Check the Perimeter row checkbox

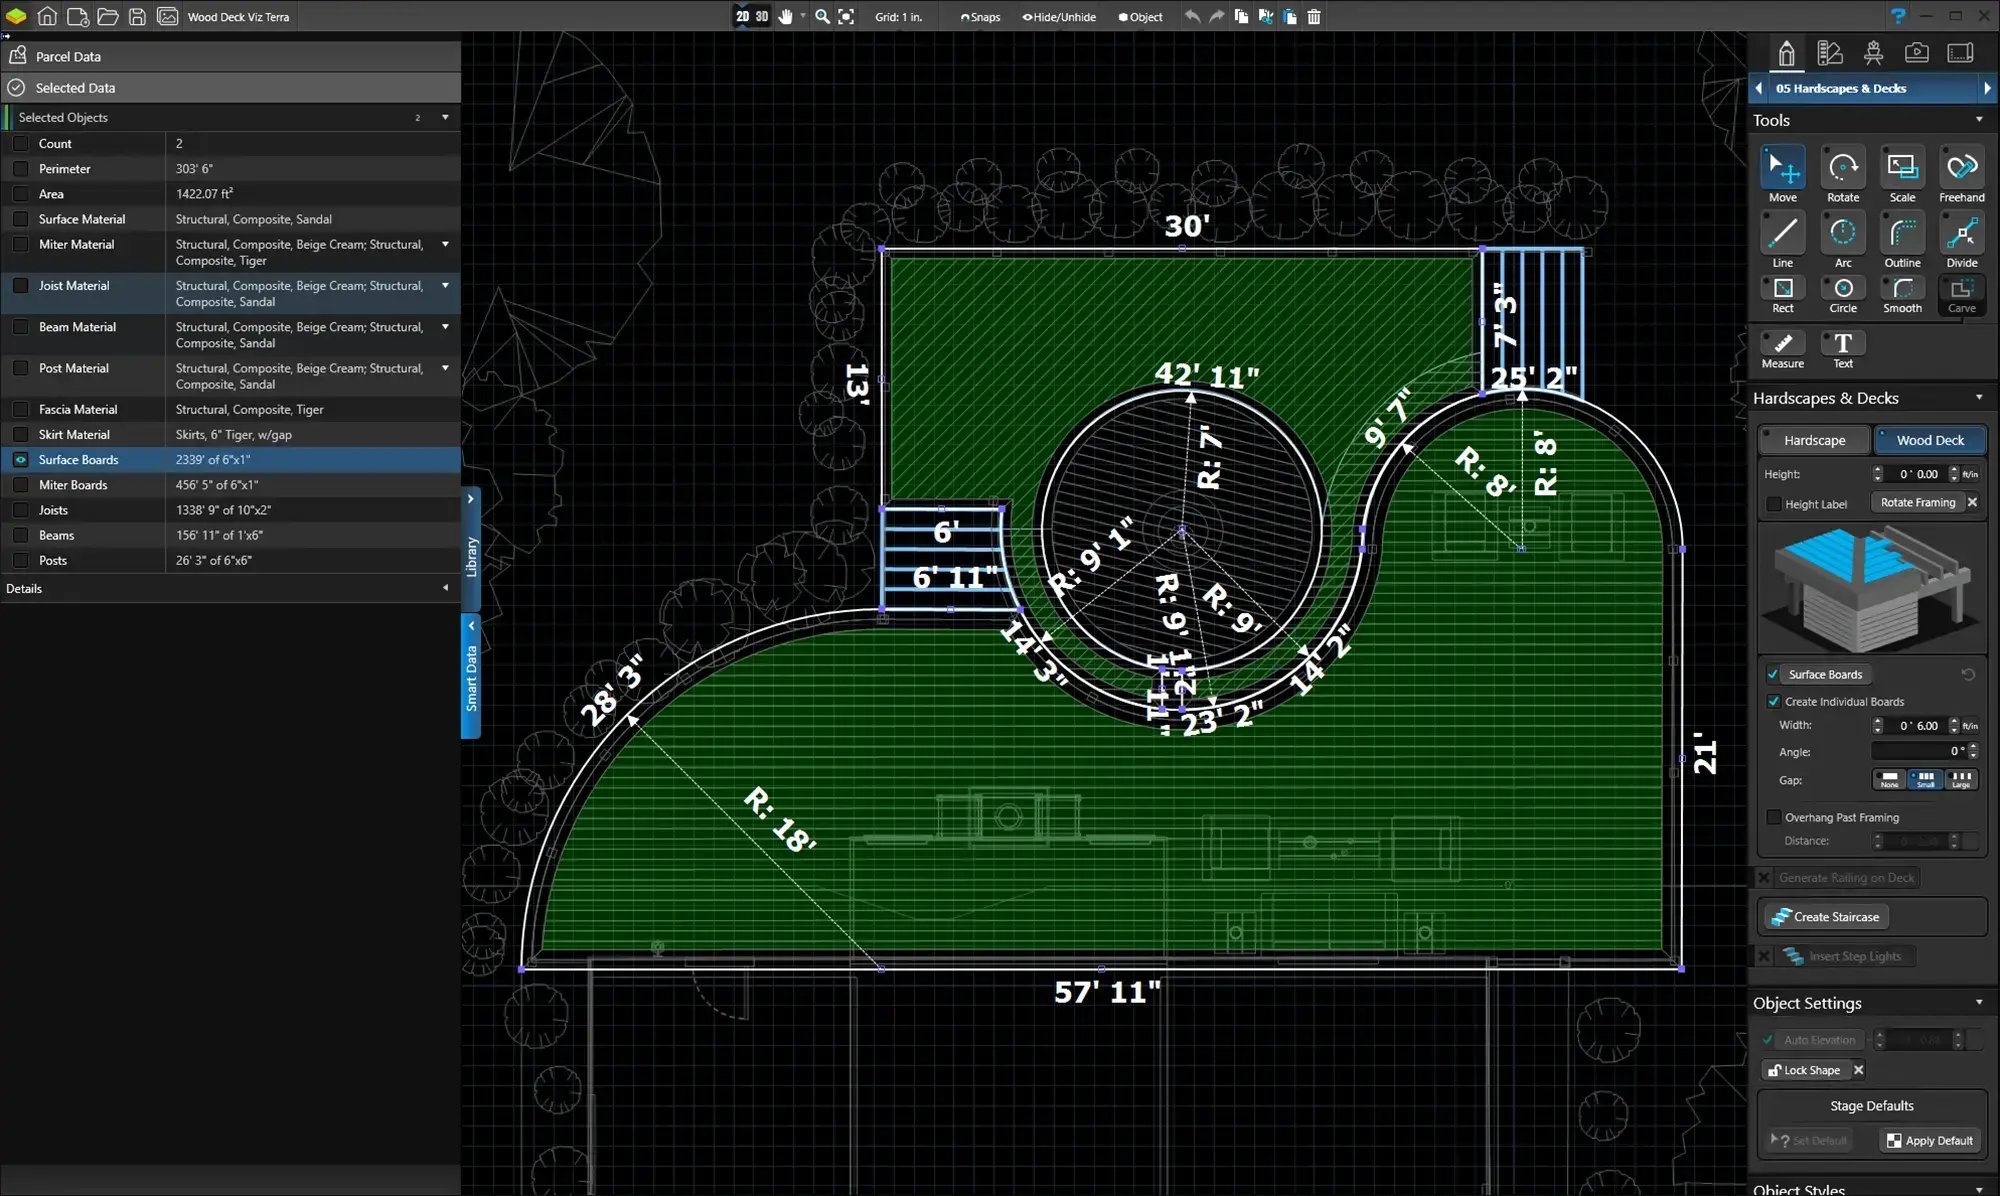click(x=20, y=169)
